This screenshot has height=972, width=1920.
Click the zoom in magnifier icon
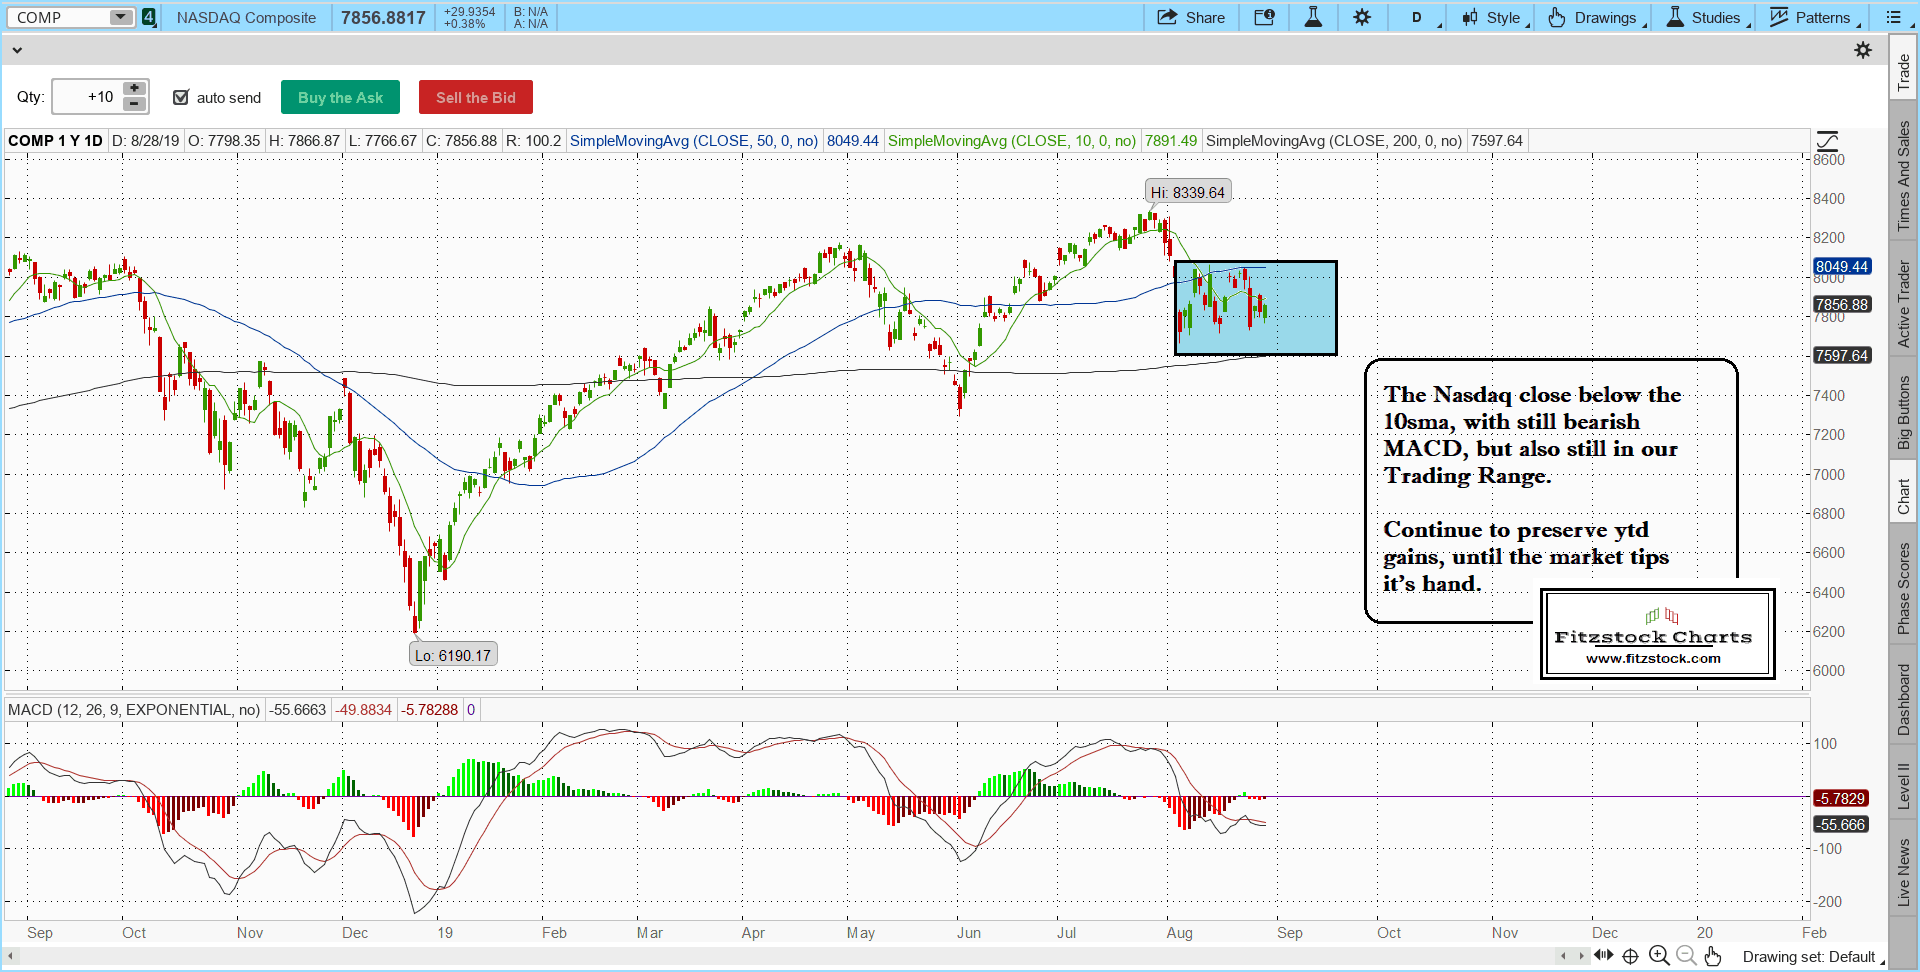pyautogui.click(x=1659, y=956)
